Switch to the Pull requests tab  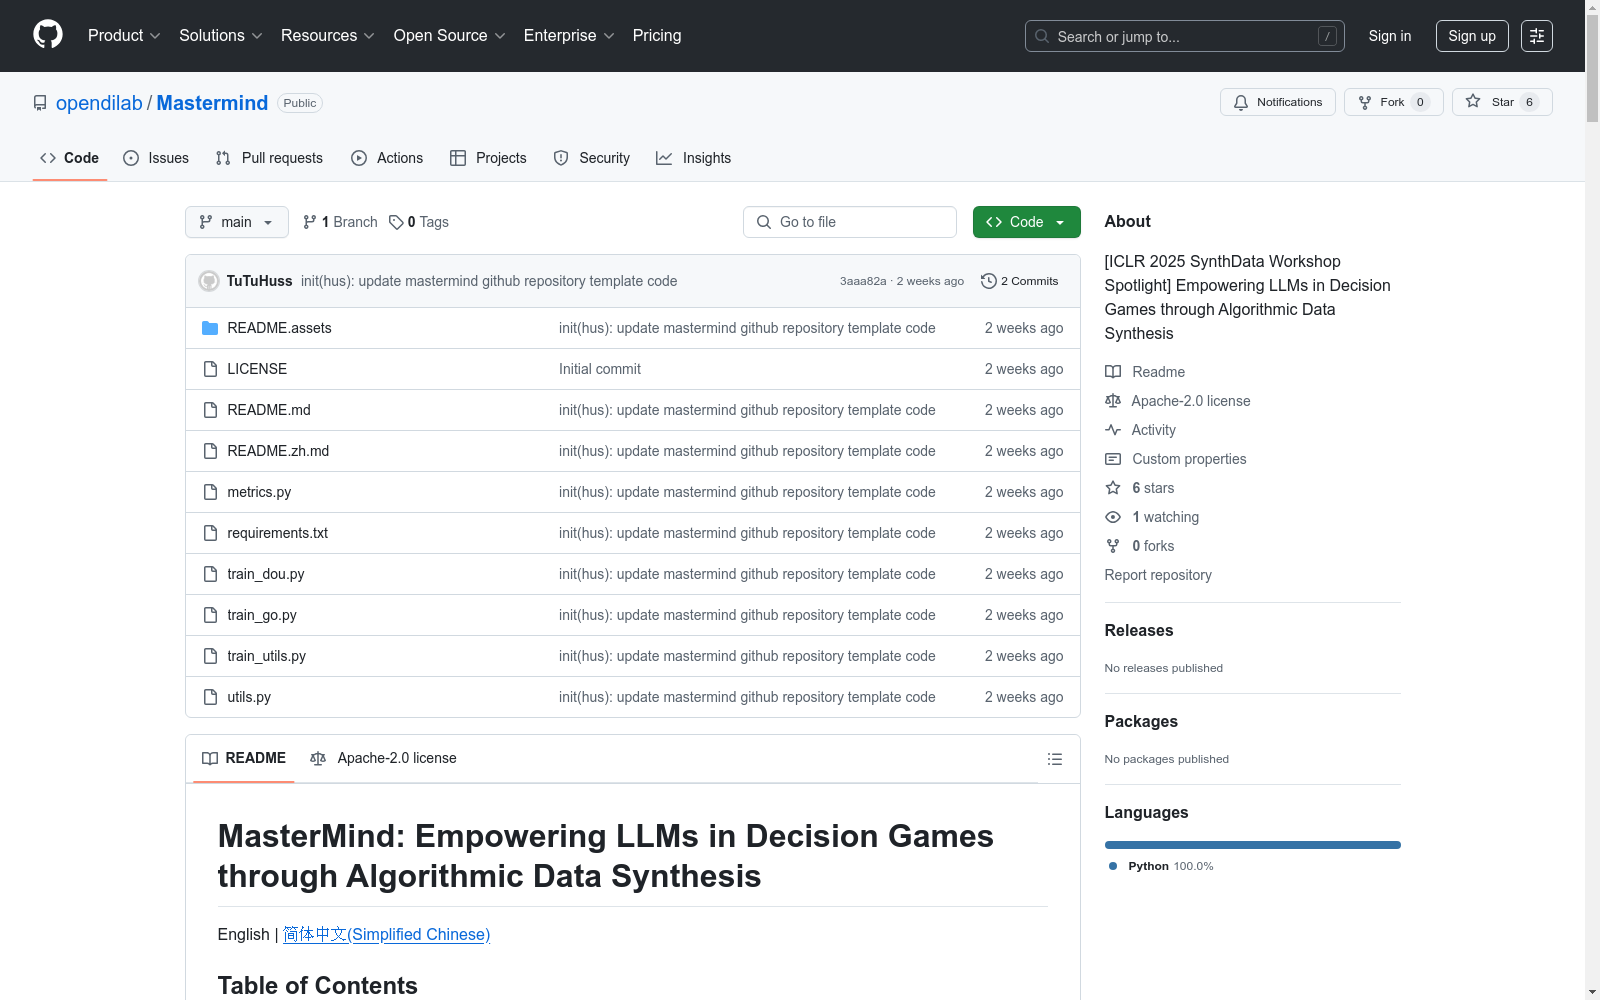(x=269, y=158)
